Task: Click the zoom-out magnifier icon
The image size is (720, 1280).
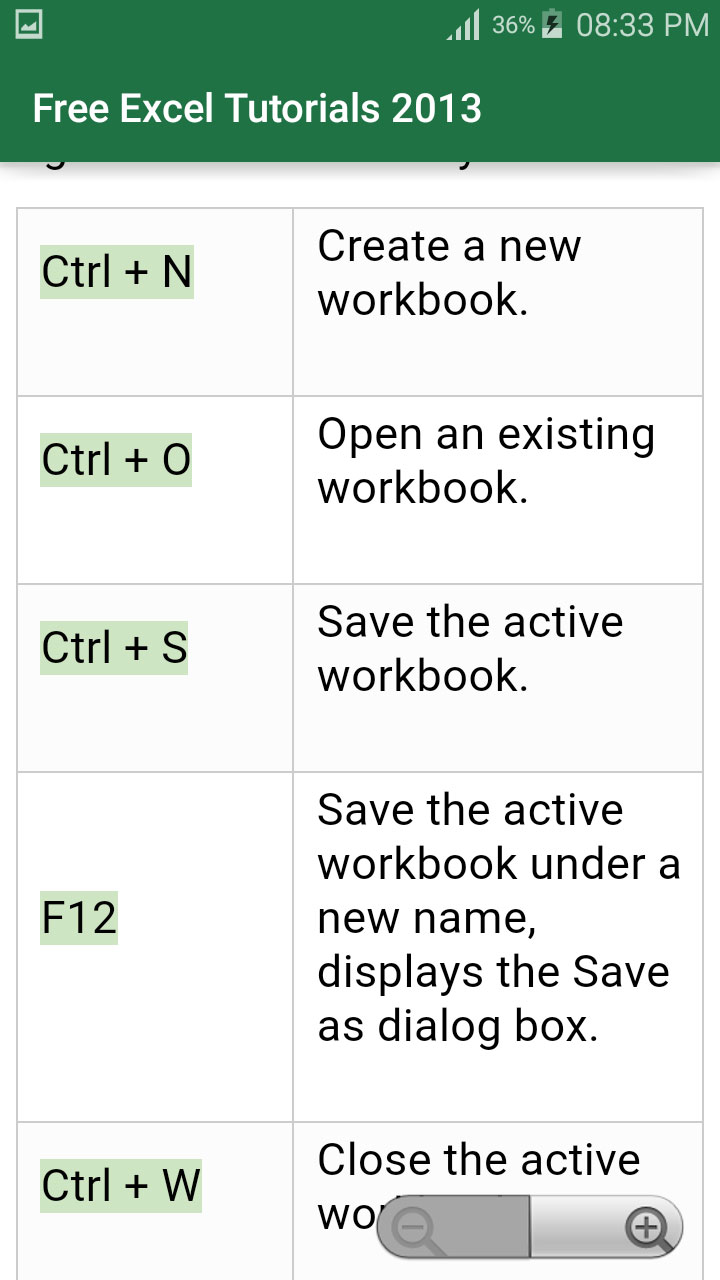Action: [414, 1225]
